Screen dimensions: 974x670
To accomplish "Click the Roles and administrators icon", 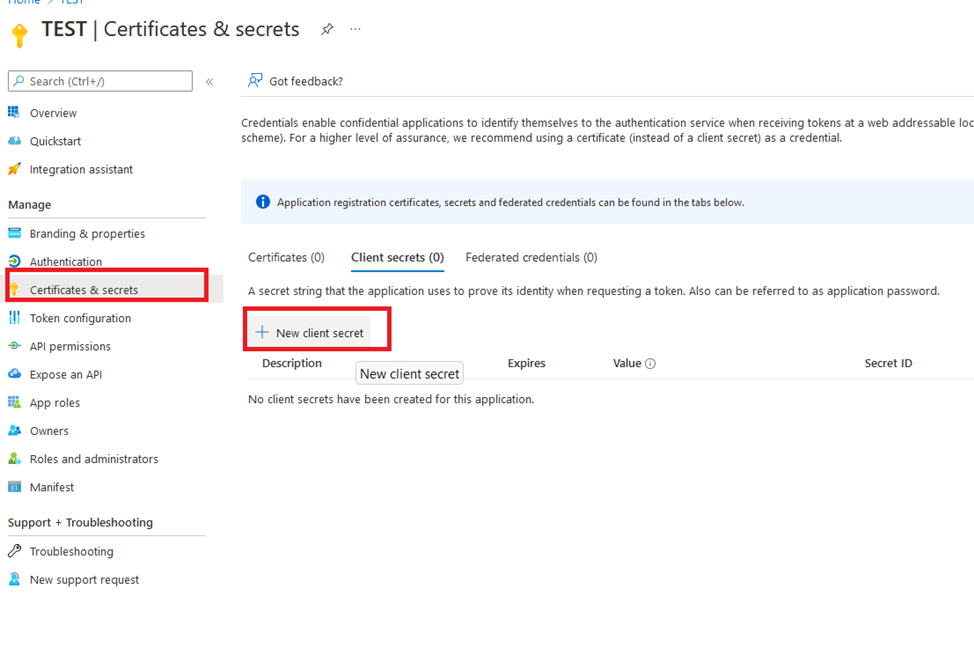I will [x=14, y=458].
